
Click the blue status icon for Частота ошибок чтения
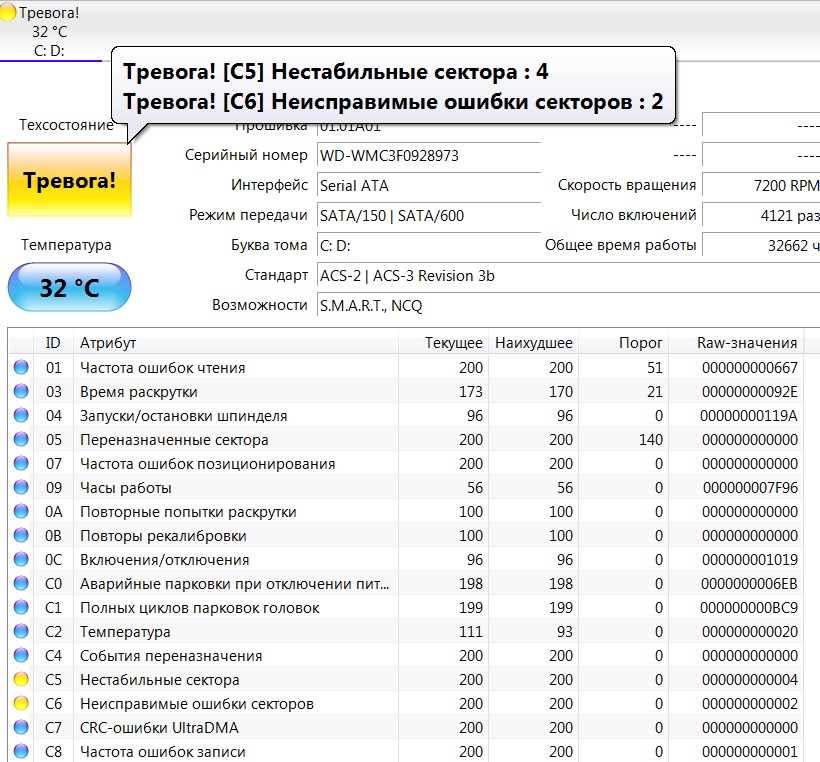21,368
